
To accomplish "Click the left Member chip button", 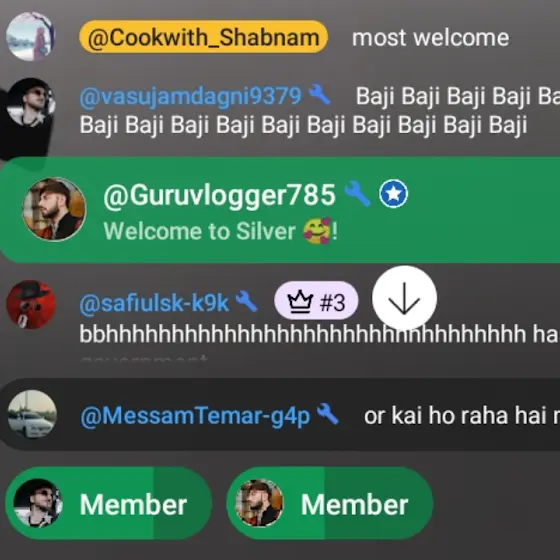I will pos(109,503).
